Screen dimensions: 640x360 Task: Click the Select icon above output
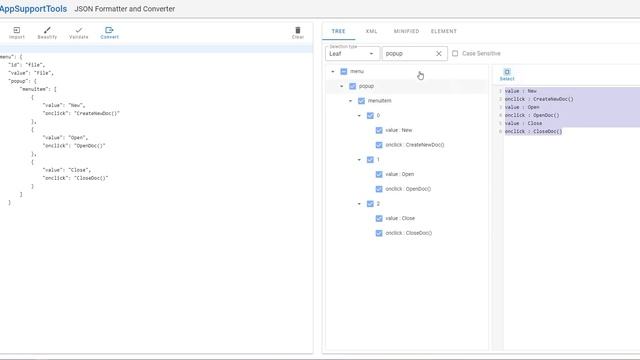tap(507, 72)
